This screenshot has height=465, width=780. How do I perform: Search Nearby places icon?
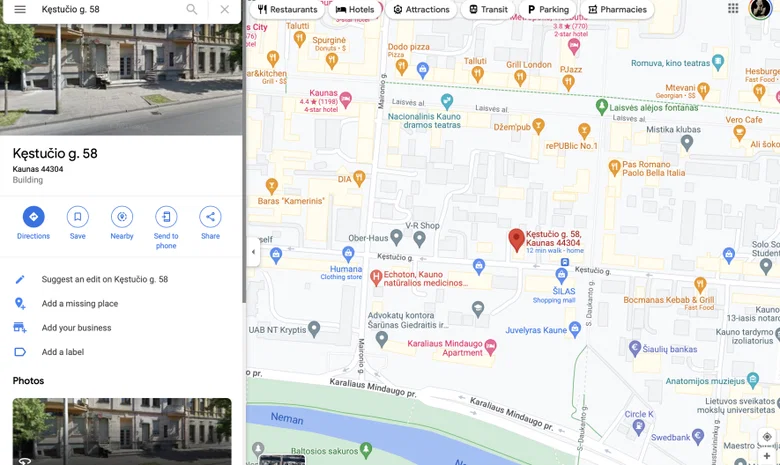[x=122, y=216]
